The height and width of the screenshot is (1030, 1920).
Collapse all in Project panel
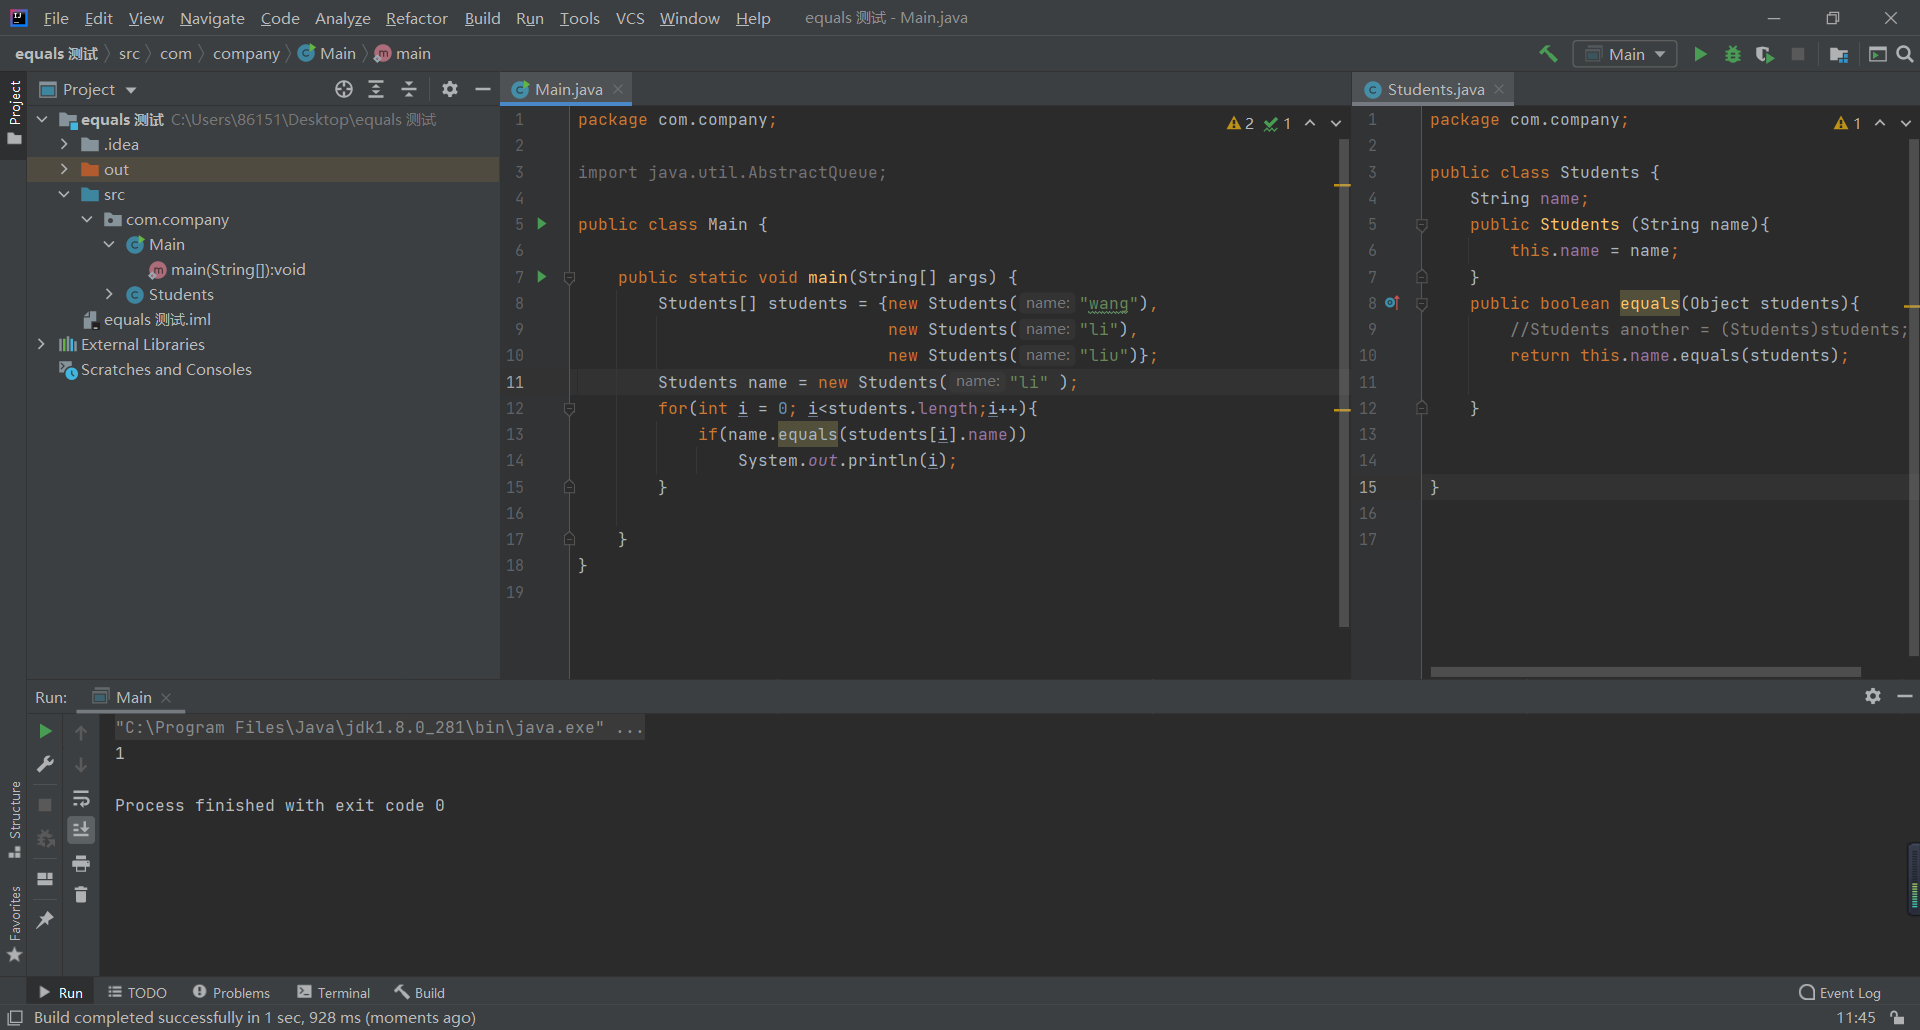pos(409,89)
